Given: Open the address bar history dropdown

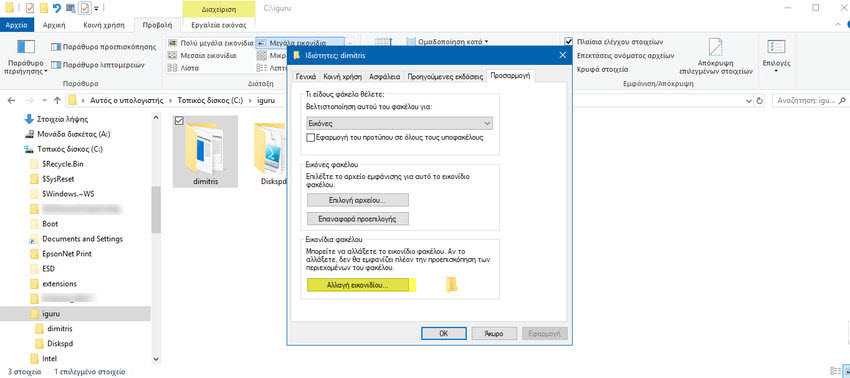Looking at the screenshot, I should pos(749,101).
